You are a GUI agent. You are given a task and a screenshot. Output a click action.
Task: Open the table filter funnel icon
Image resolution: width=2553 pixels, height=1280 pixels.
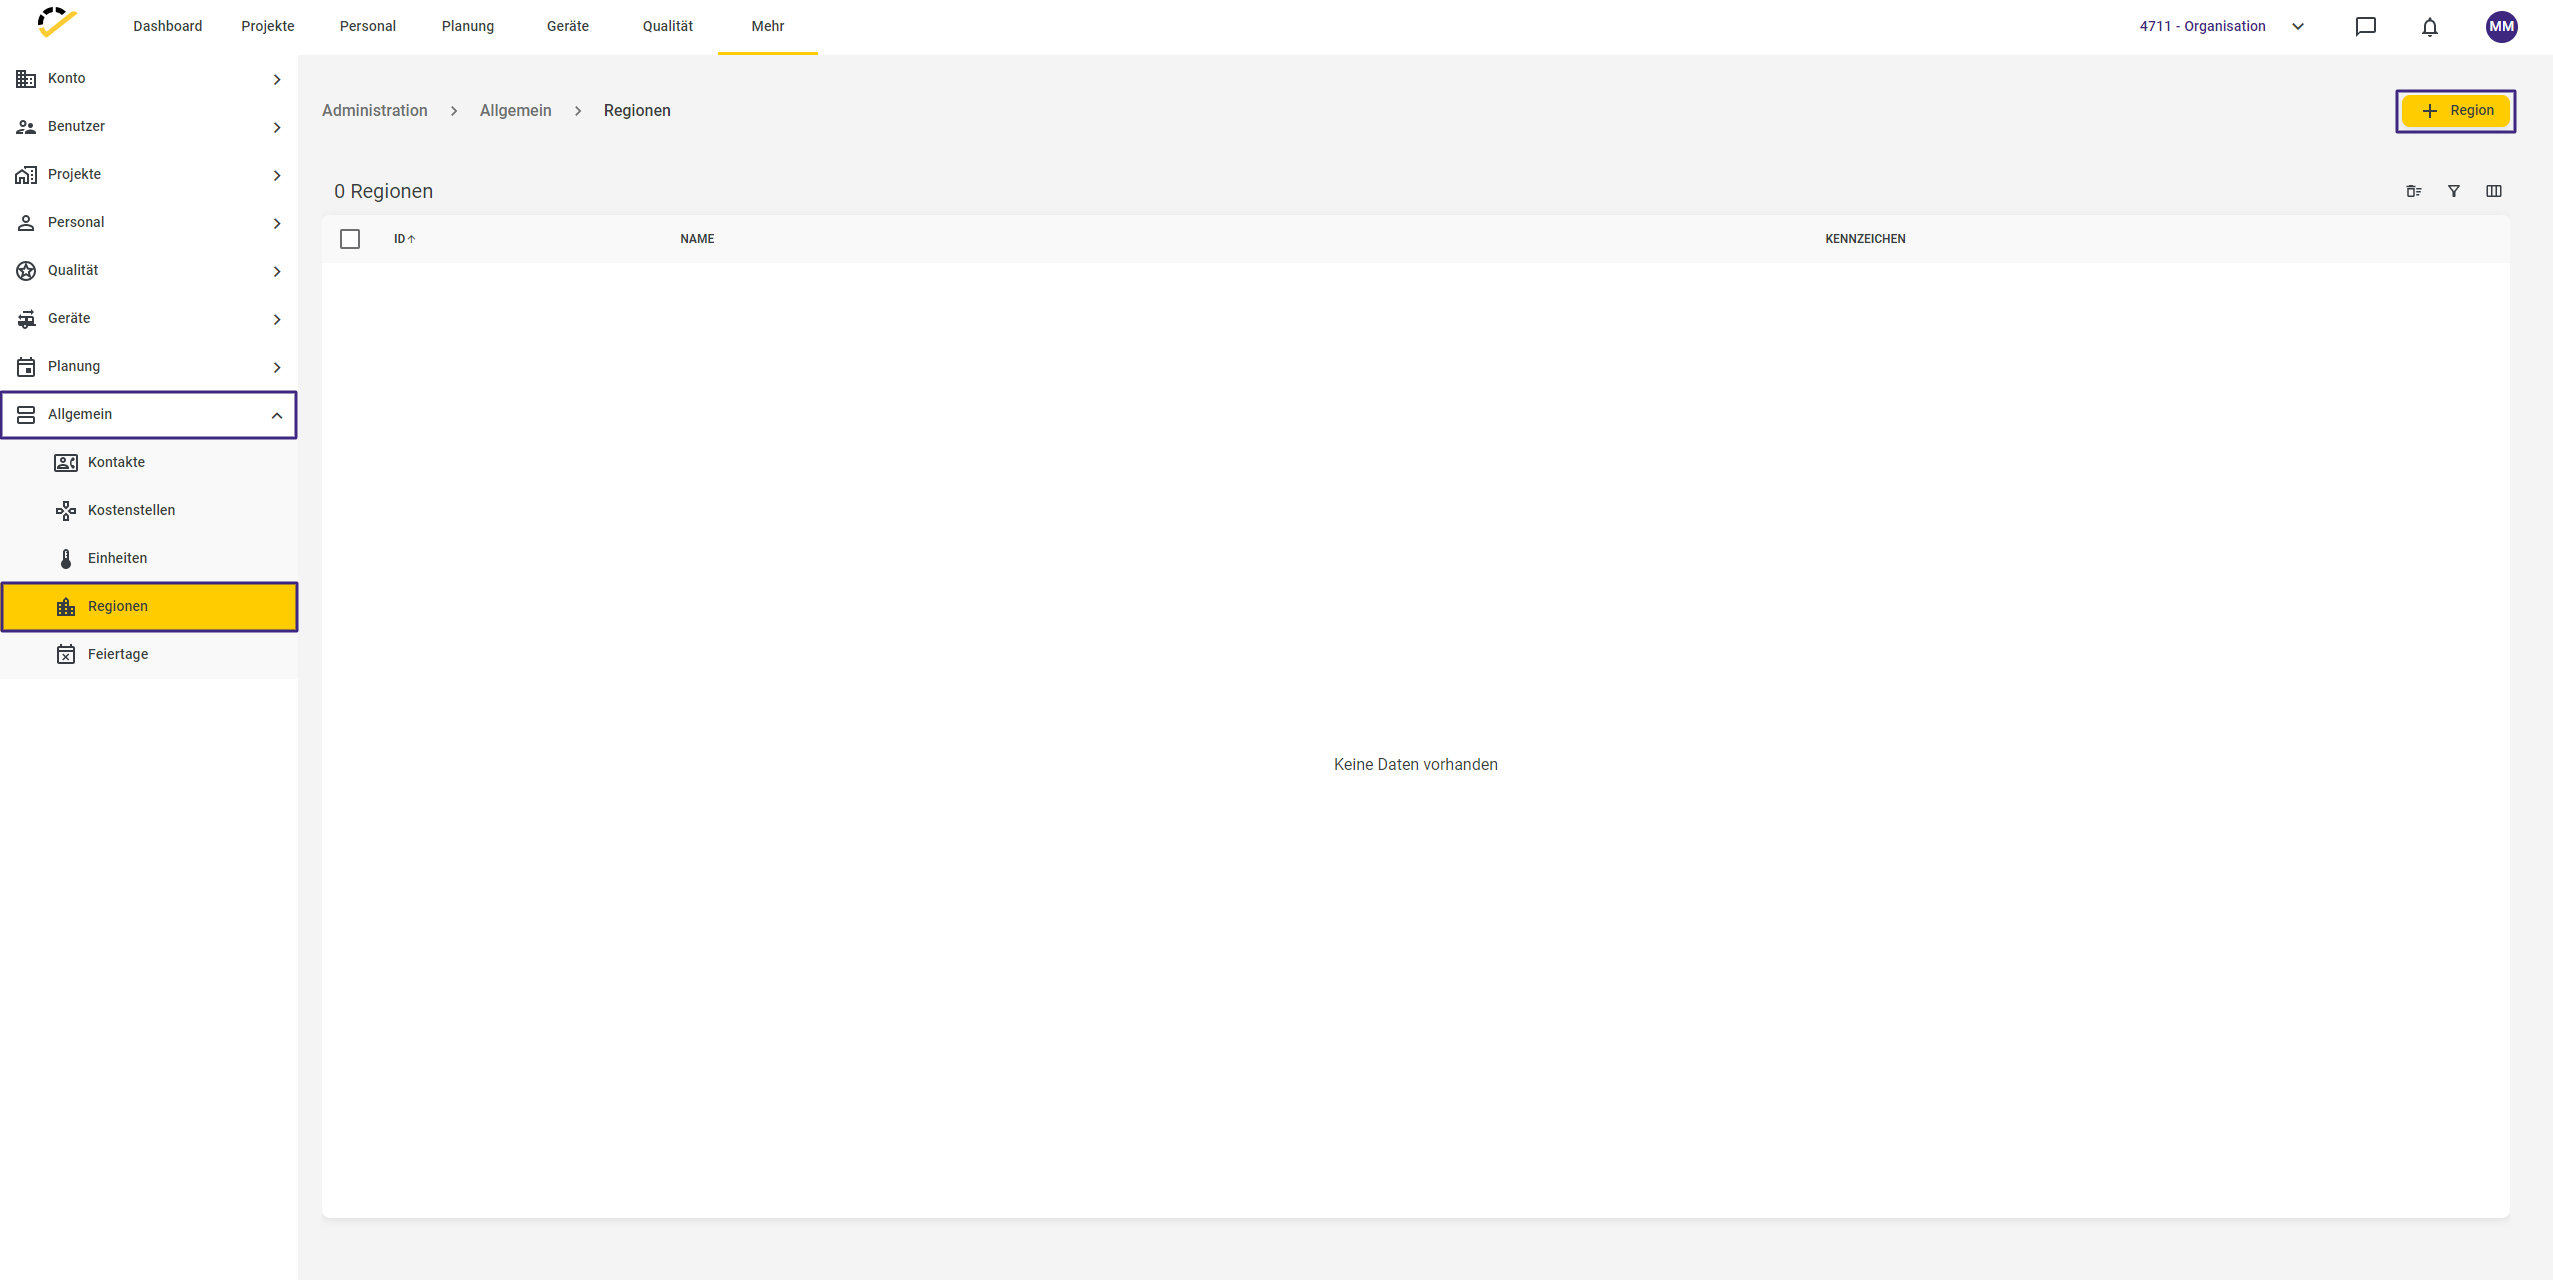(x=2453, y=191)
